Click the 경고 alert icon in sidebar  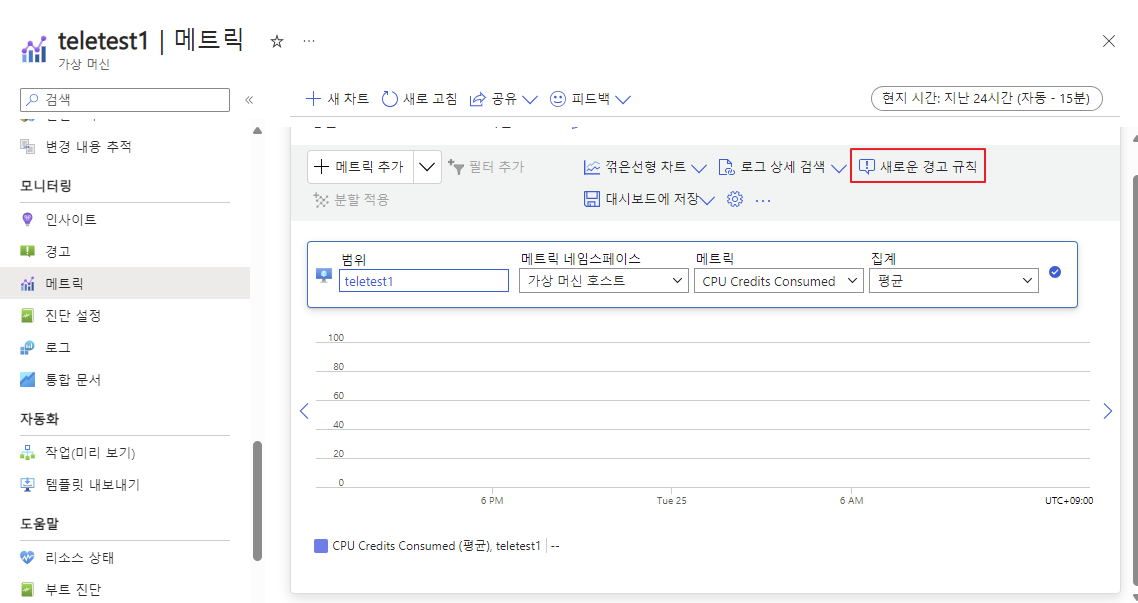point(28,251)
